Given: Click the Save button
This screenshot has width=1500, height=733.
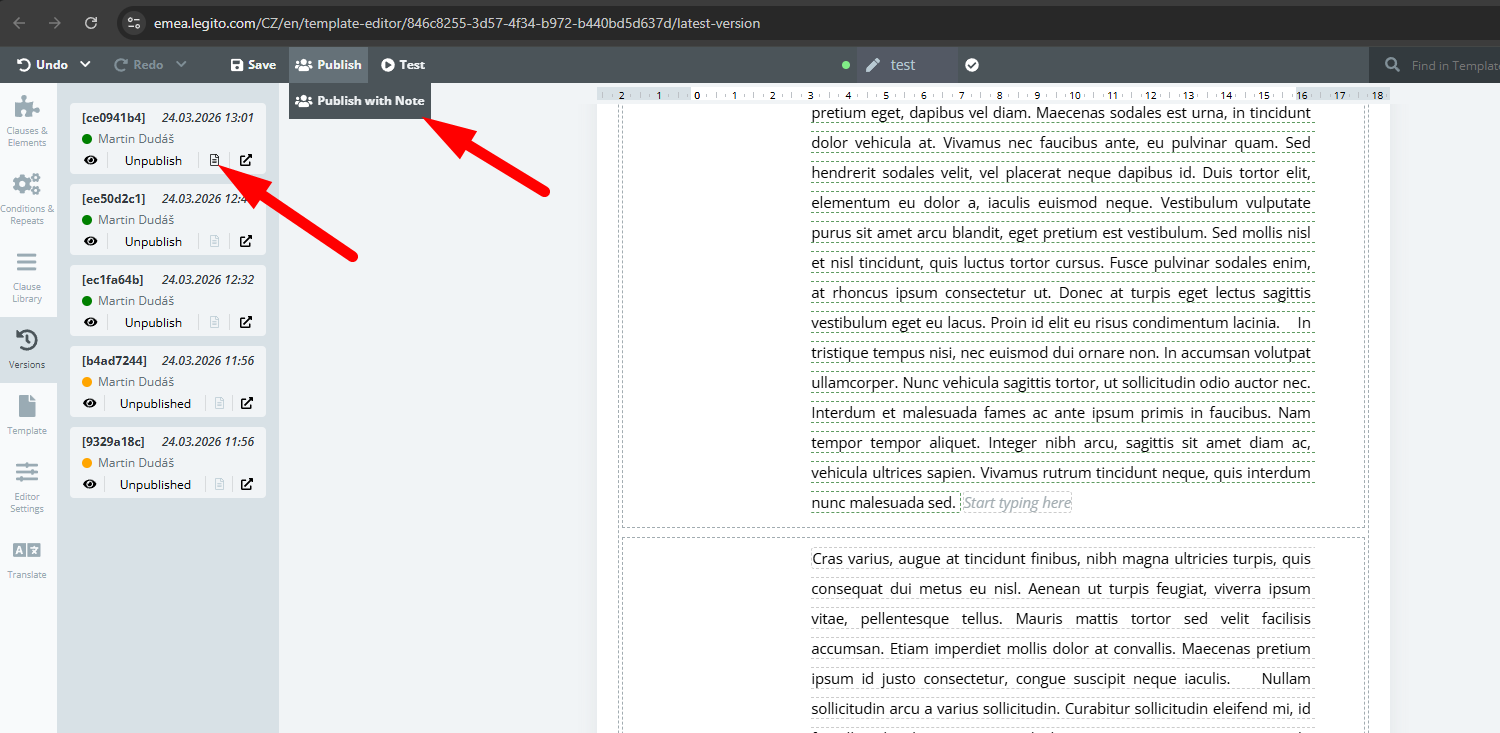Looking at the screenshot, I should coord(253,65).
